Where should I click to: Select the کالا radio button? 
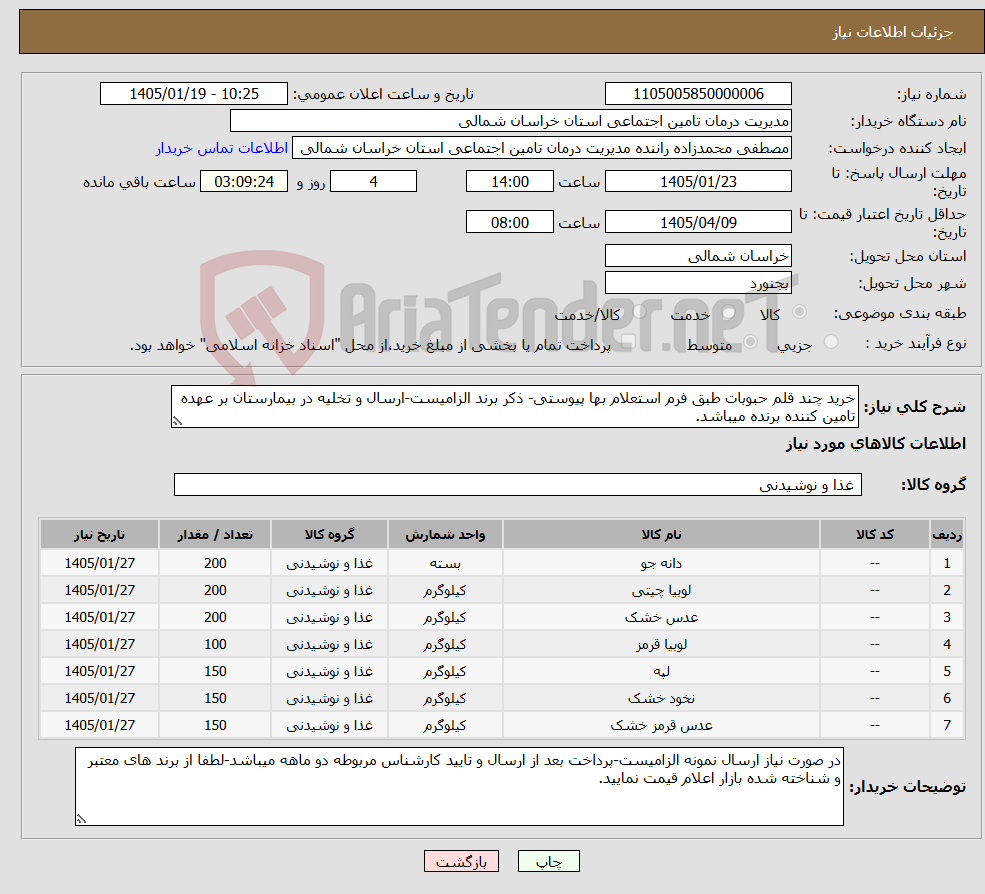800,312
